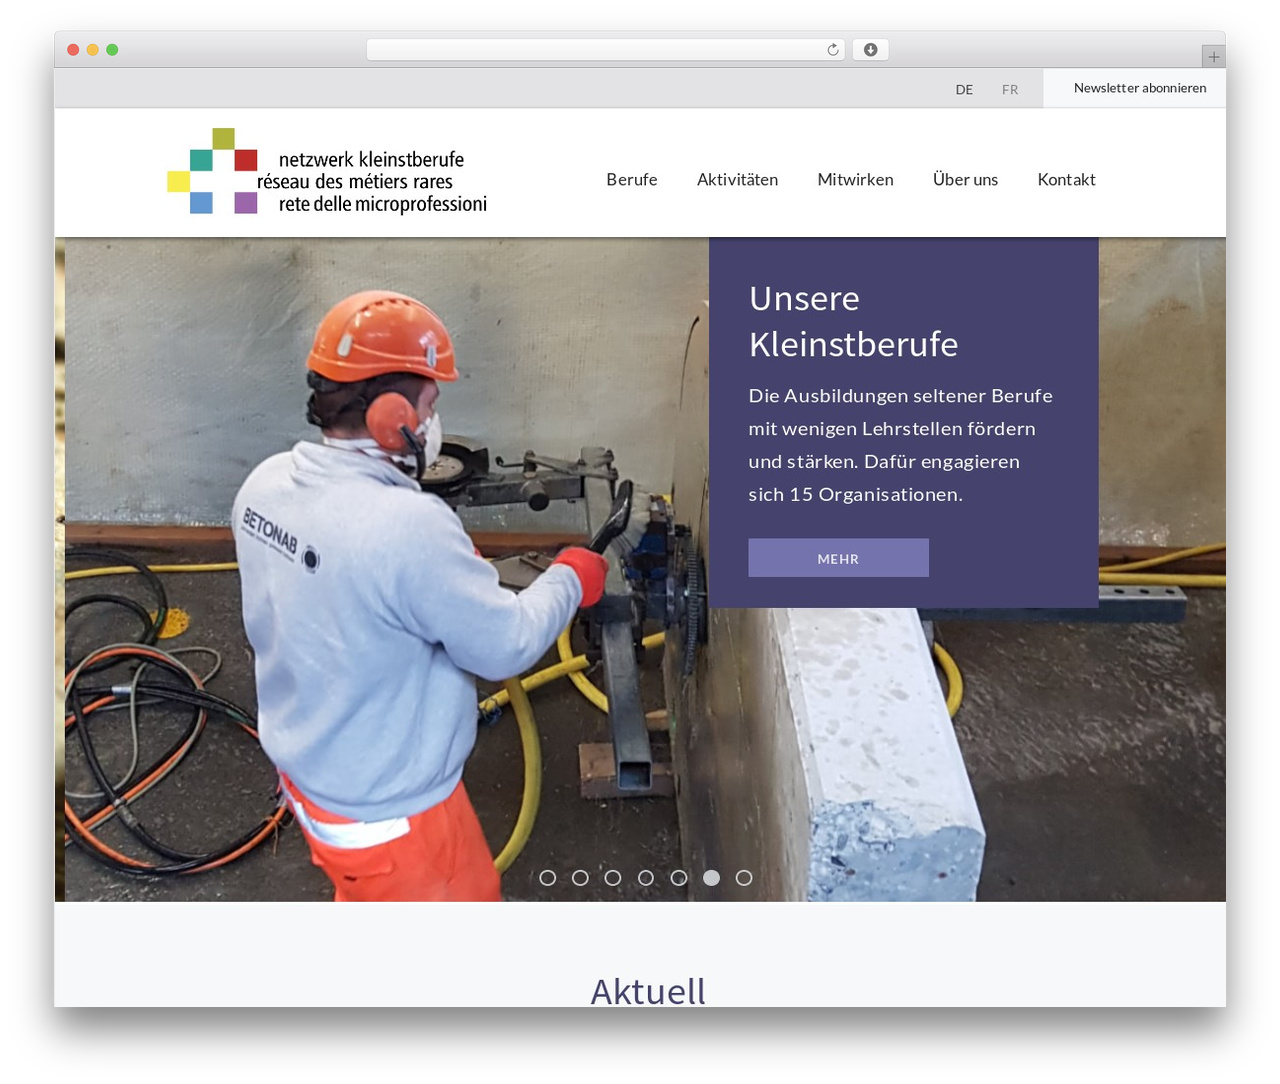Viewport: 1280px width, 1084px height.
Task: Click the red close window button
Action: click(x=73, y=50)
